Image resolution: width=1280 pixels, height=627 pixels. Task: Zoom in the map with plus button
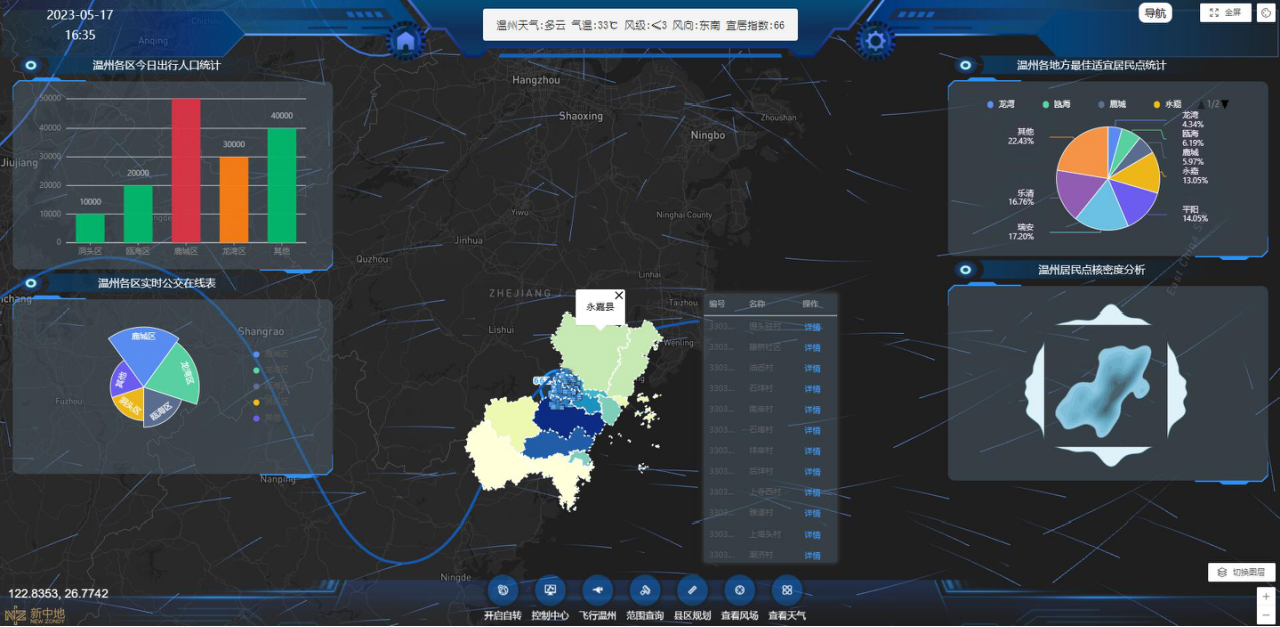(1266, 597)
